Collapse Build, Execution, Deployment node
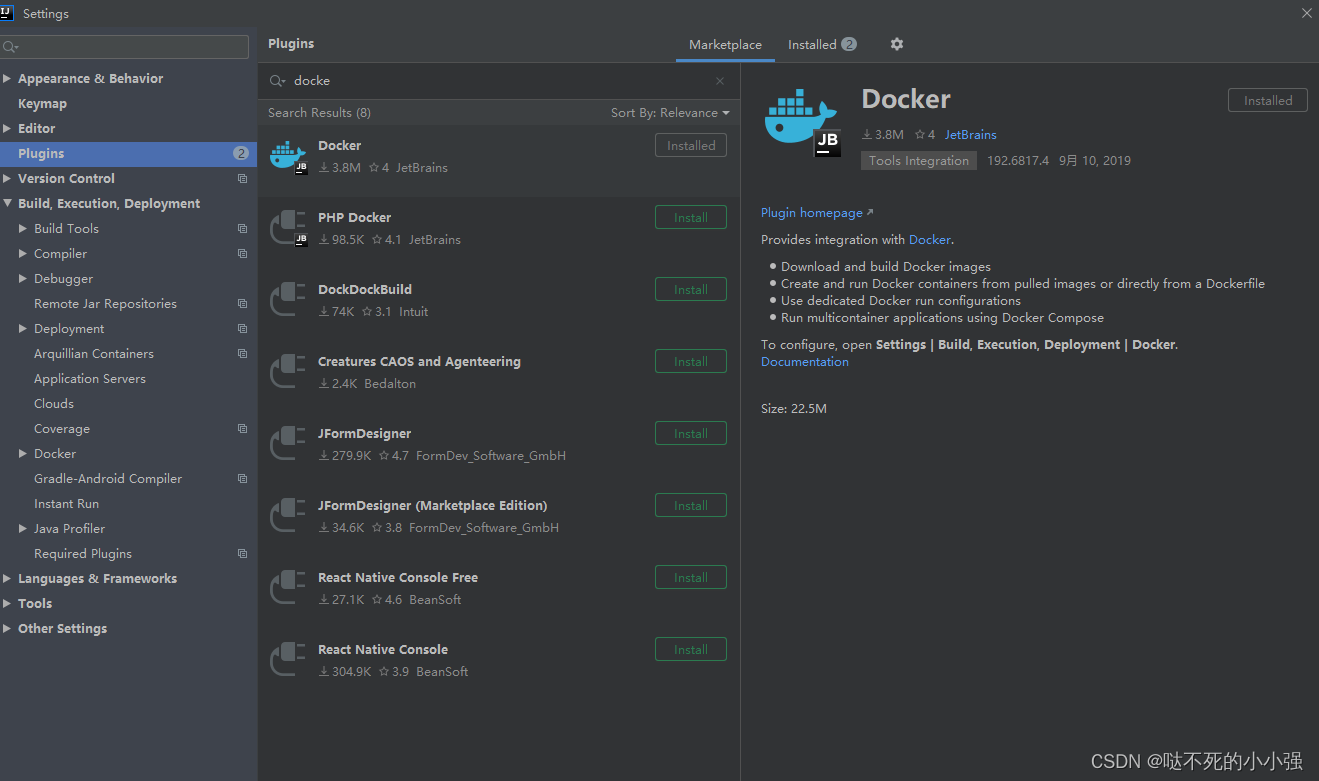This screenshot has height=781, width=1319. [7, 204]
